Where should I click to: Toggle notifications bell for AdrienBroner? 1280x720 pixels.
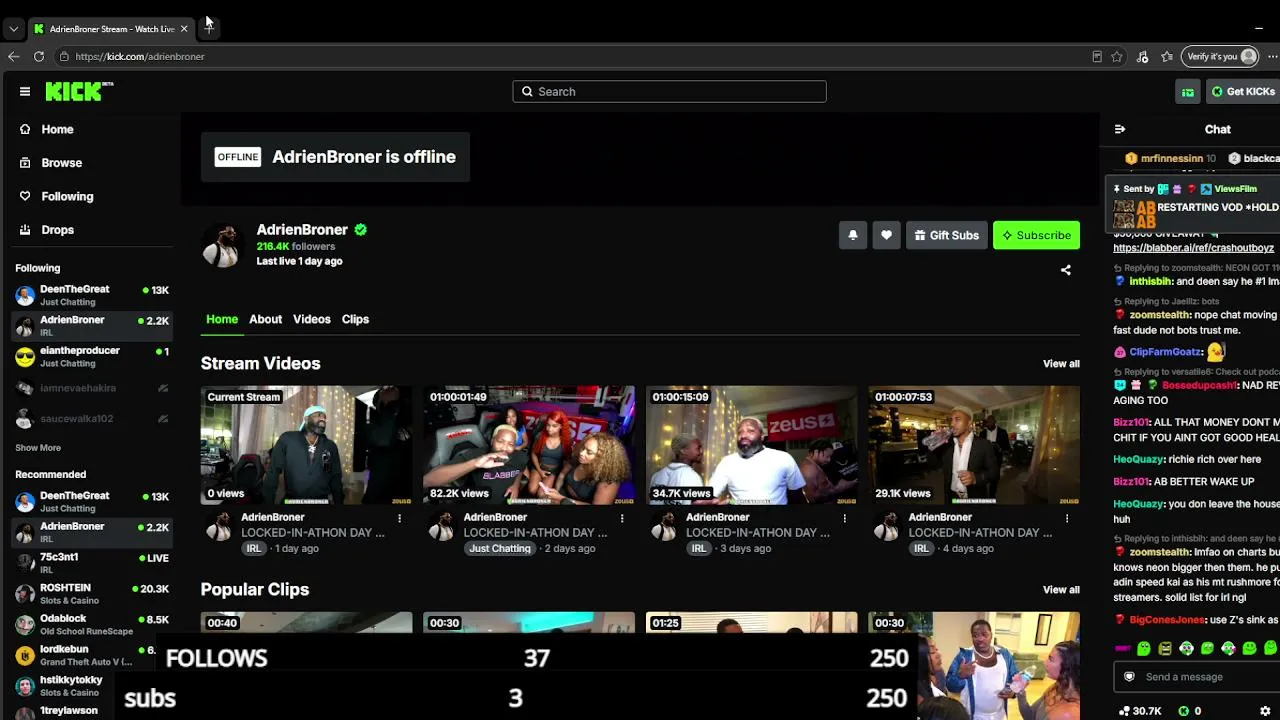pos(853,235)
